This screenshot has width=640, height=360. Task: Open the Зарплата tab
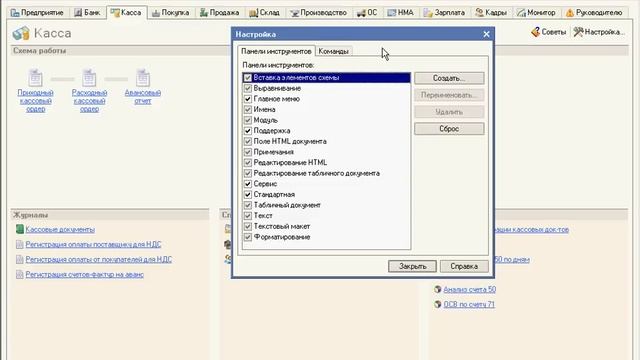[x=444, y=13]
